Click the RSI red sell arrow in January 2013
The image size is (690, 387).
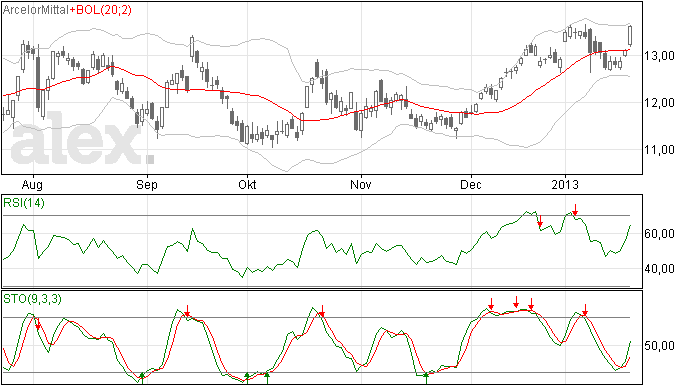[x=575, y=210]
